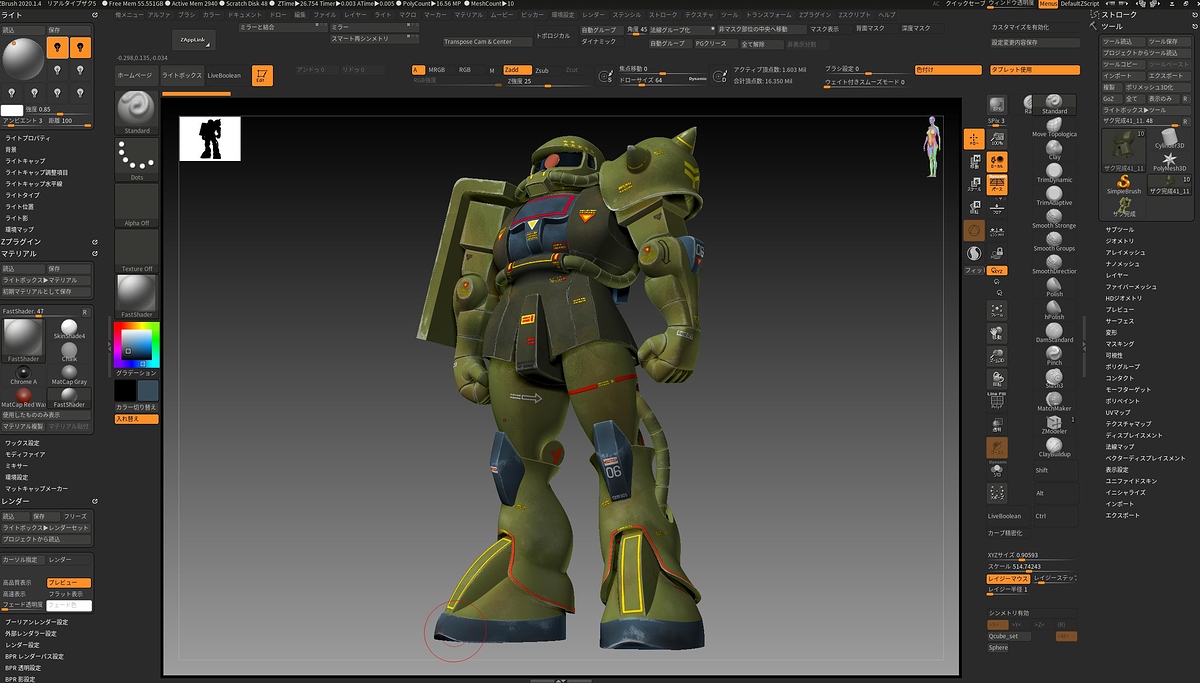Select the SkinShade4 material
Viewport: 1200px width, 683px height.
pos(69,328)
